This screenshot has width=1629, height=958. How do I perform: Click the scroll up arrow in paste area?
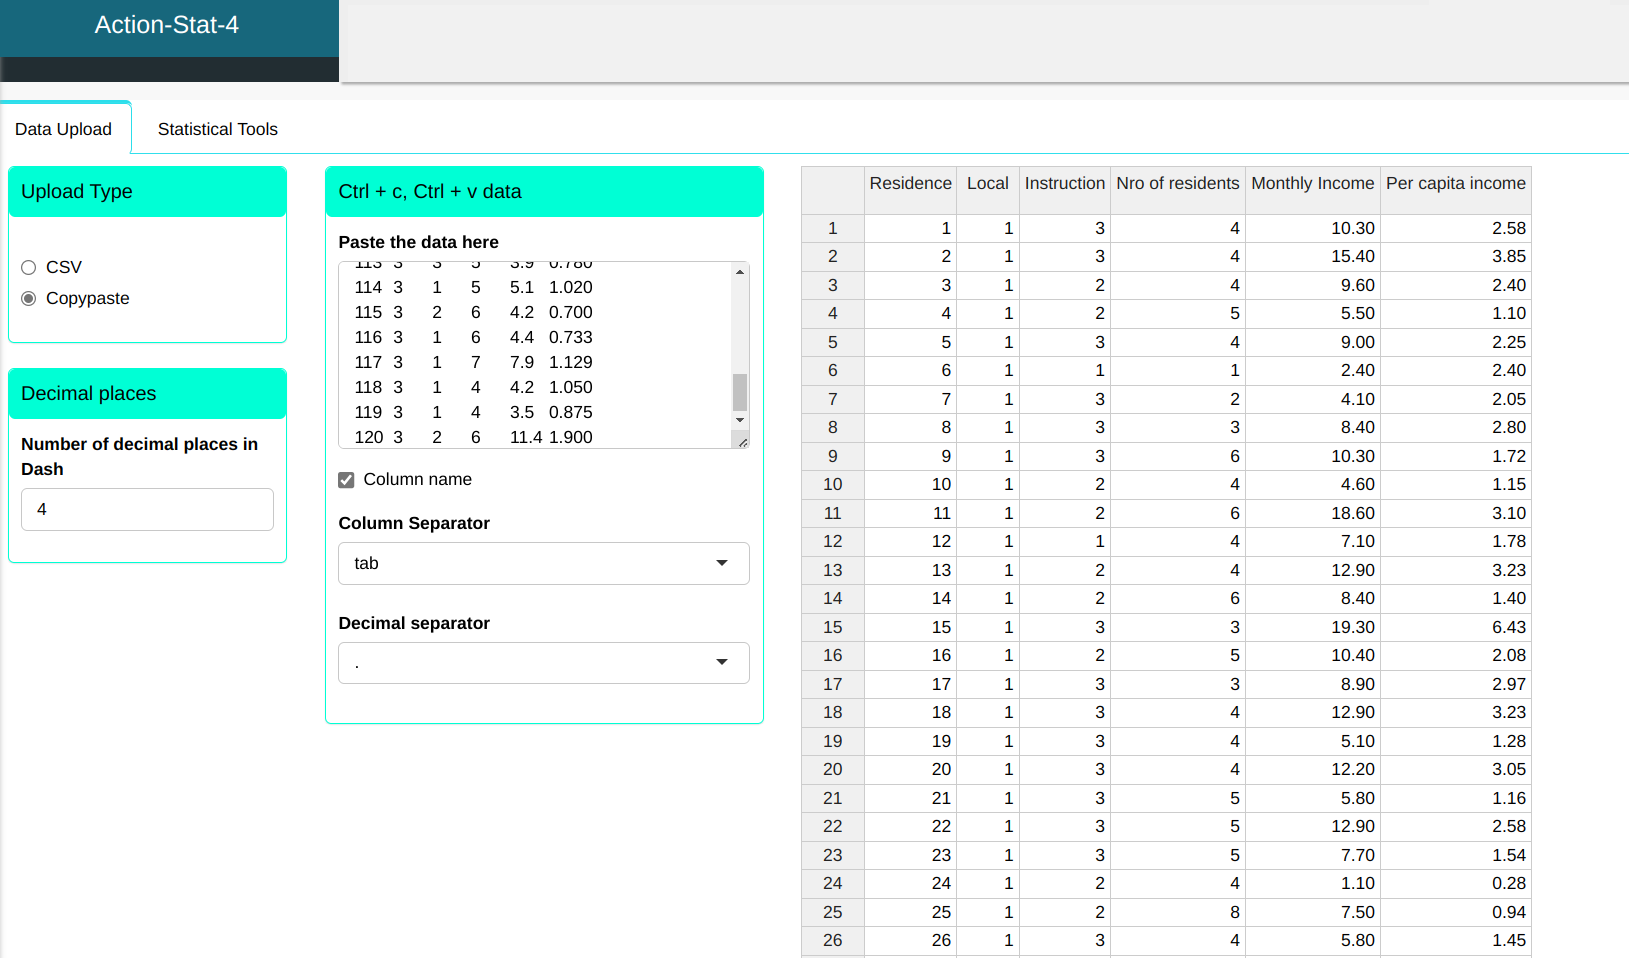point(740,272)
